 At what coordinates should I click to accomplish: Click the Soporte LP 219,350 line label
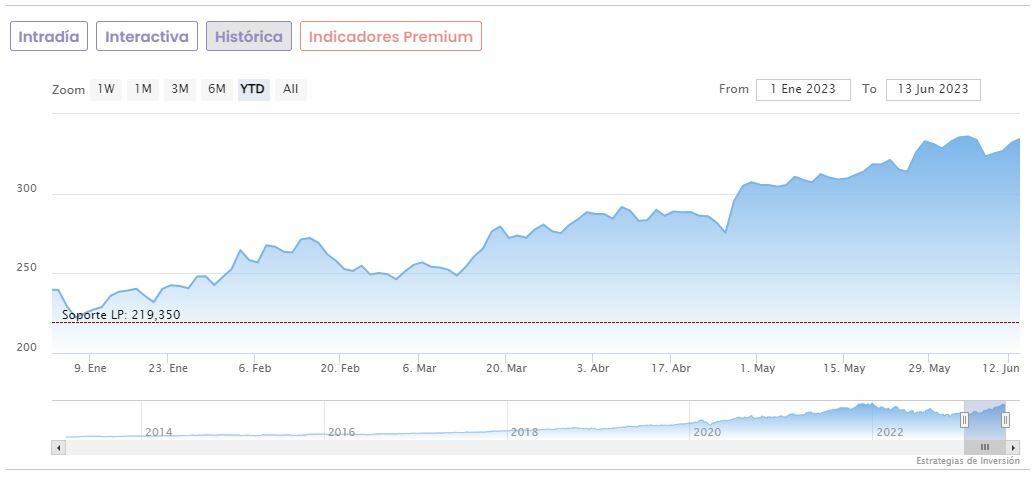click(x=121, y=315)
